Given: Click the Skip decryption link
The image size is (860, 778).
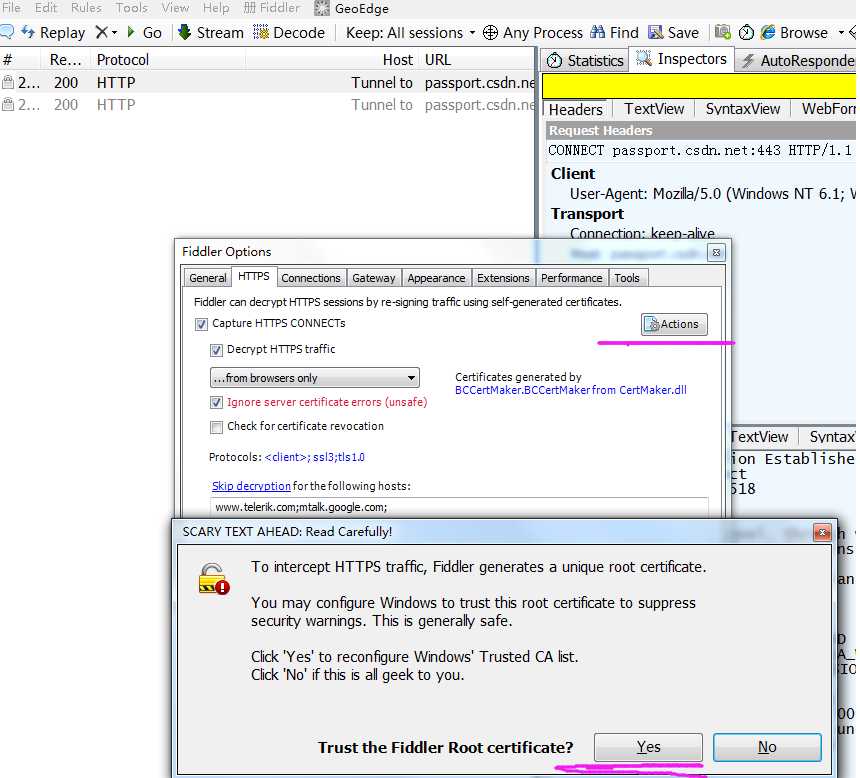Looking at the screenshot, I should click(251, 486).
